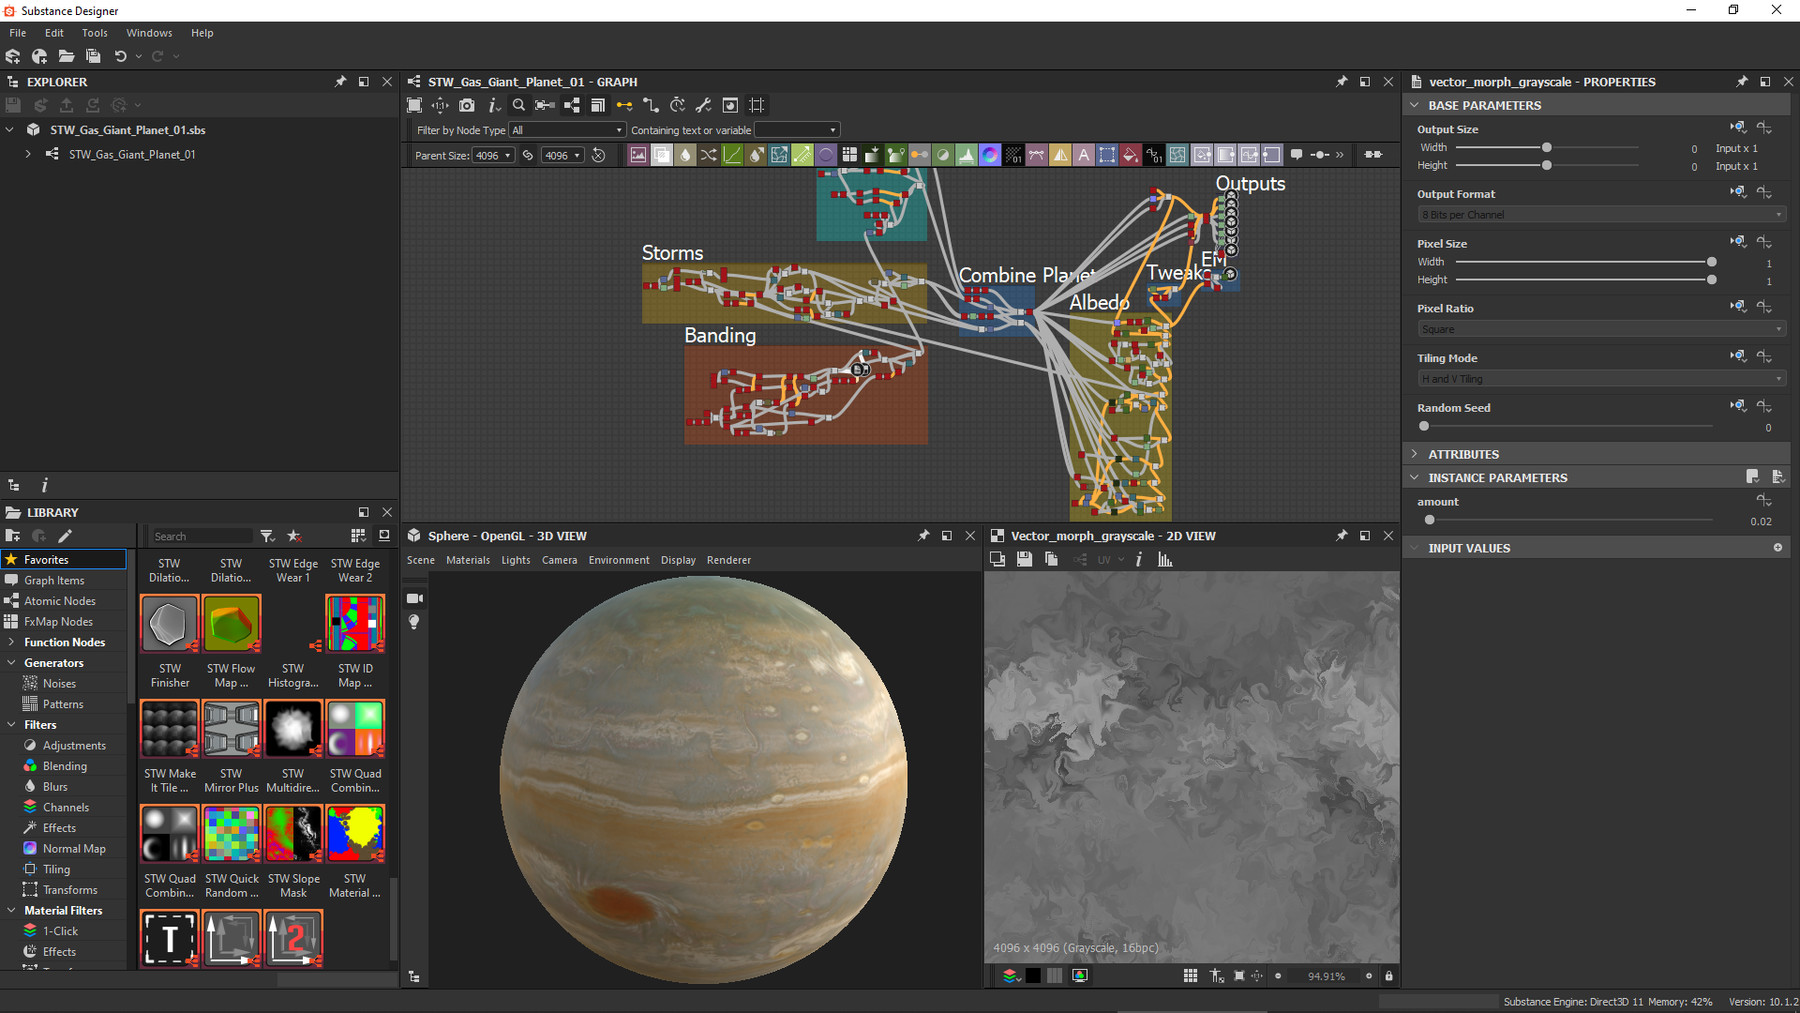Take a screenshot of the 3D view camera icon

coord(414,598)
